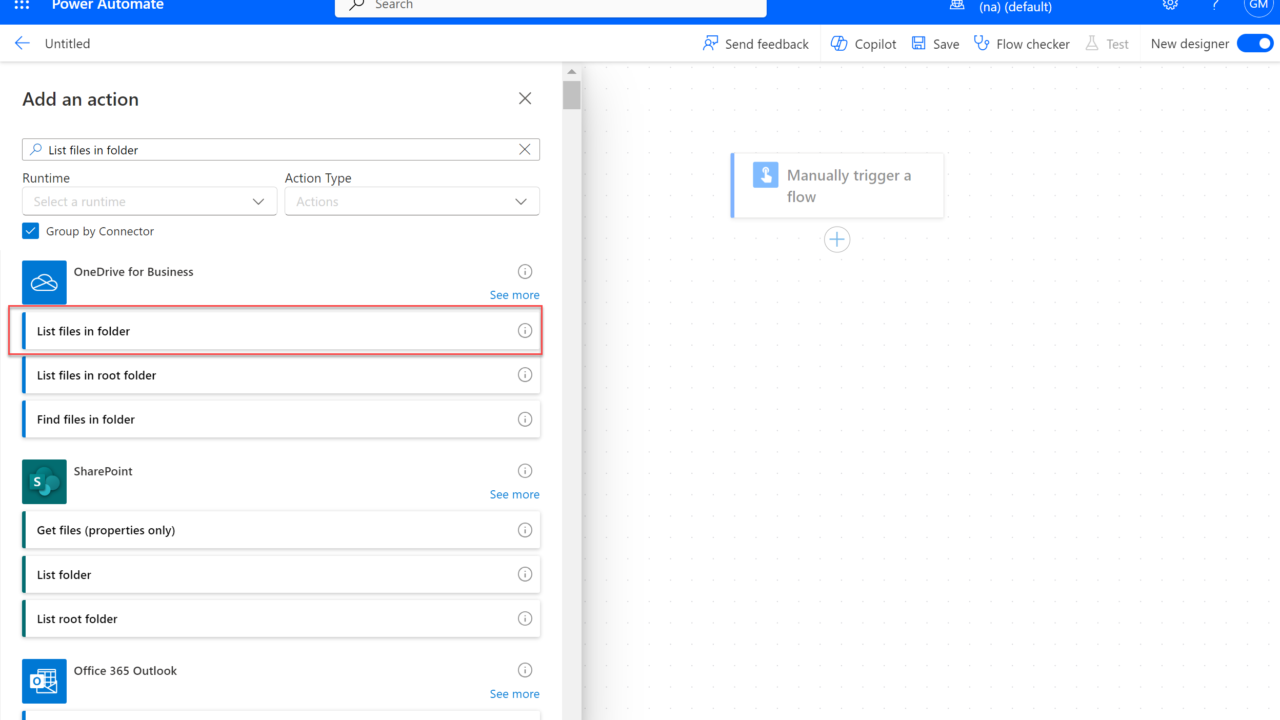Open the Runtime dropdown
The height and width of the screenshot is (720, 1280).
(x=150, y=202)
